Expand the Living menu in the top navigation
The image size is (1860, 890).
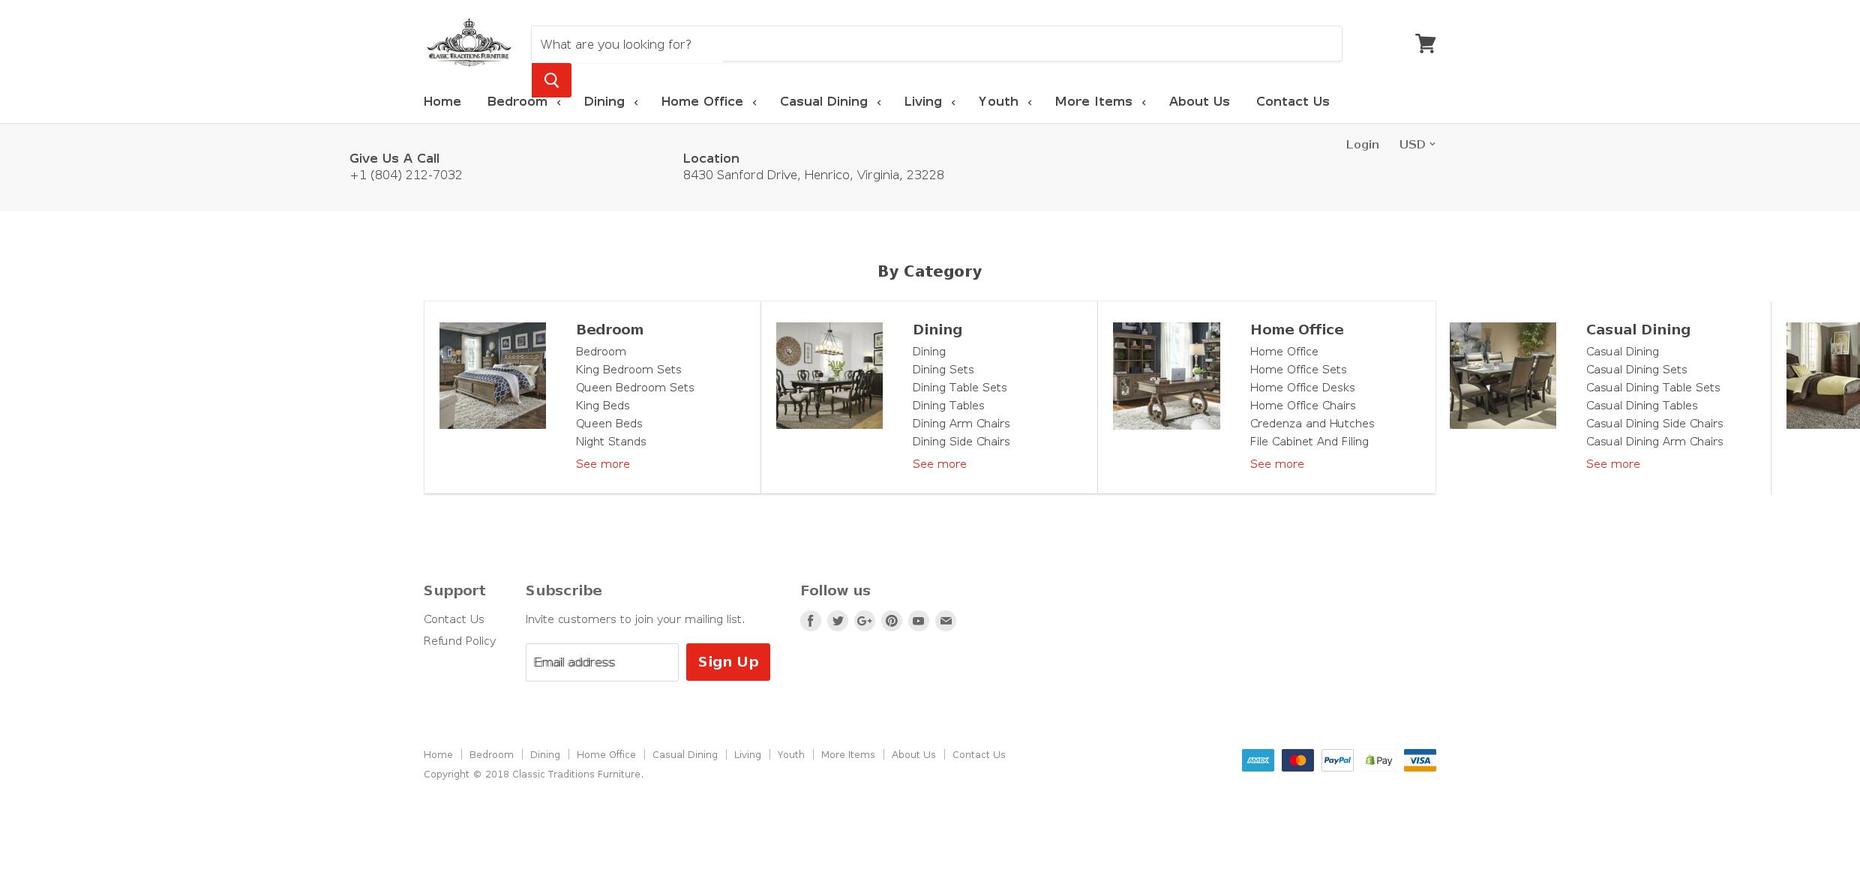point(930,101)
